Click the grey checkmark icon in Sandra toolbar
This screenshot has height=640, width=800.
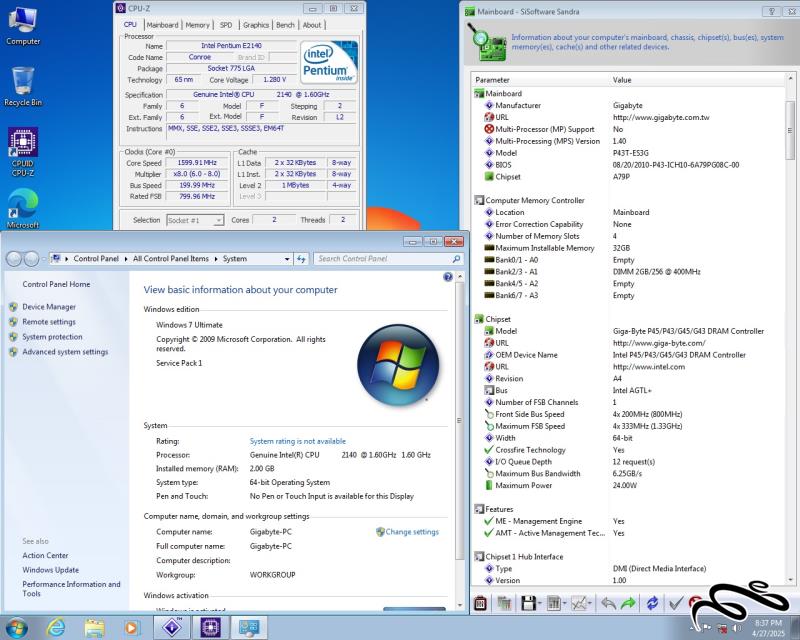676,603
